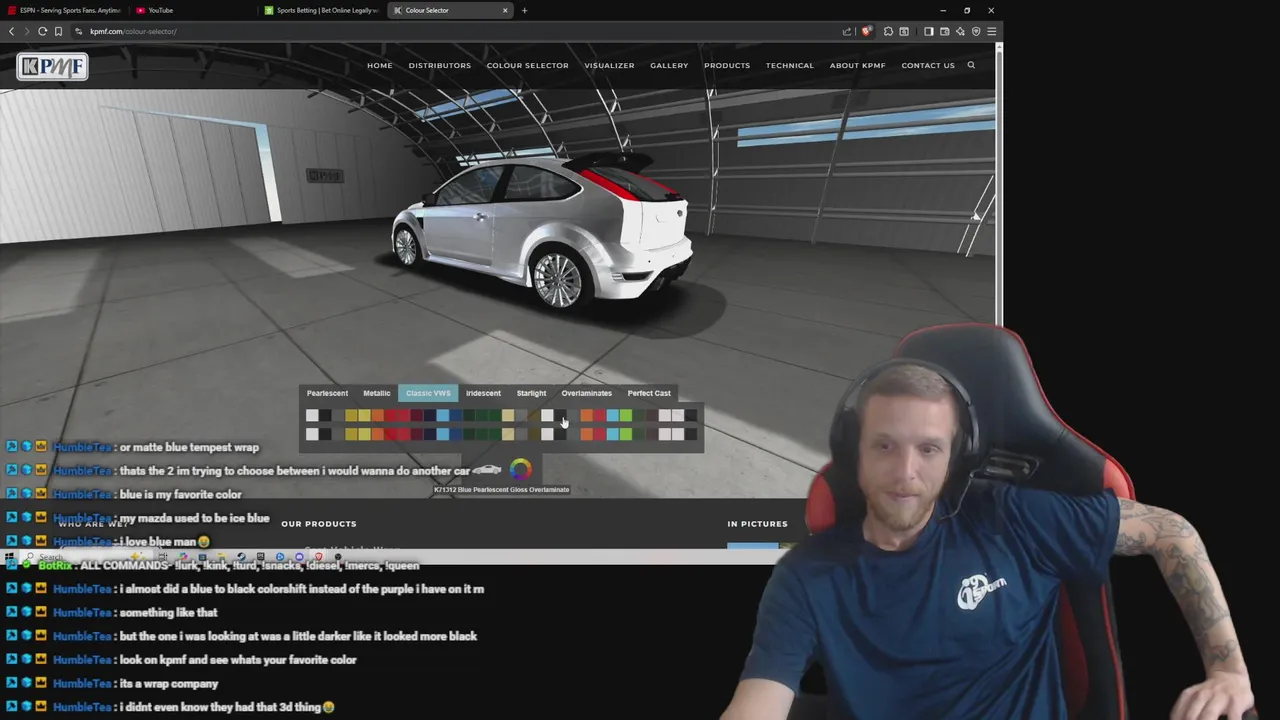Pick the lime green swatch in upper row
The height and width of the screenshot is (720, 1280).
626,415
